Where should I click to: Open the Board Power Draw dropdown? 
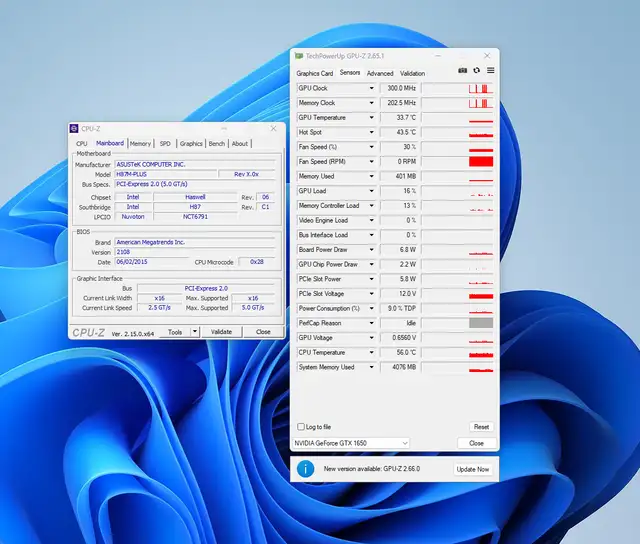coord(371,250)
